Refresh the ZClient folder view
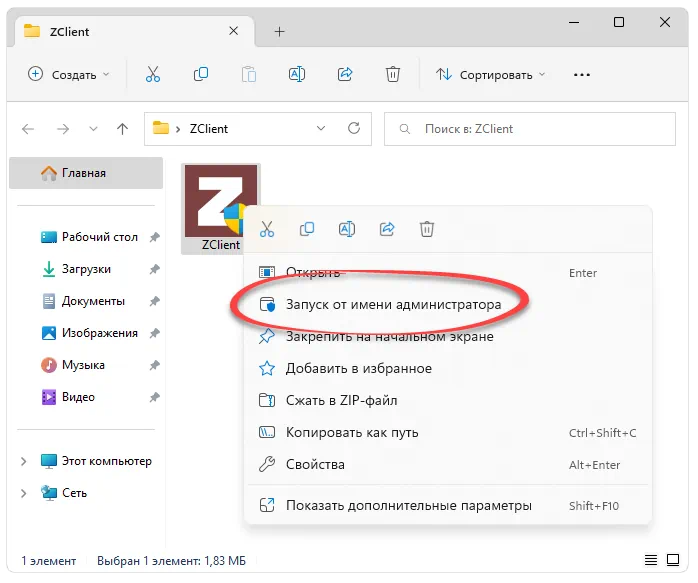698x583 pixels. [x=354, y=129]
